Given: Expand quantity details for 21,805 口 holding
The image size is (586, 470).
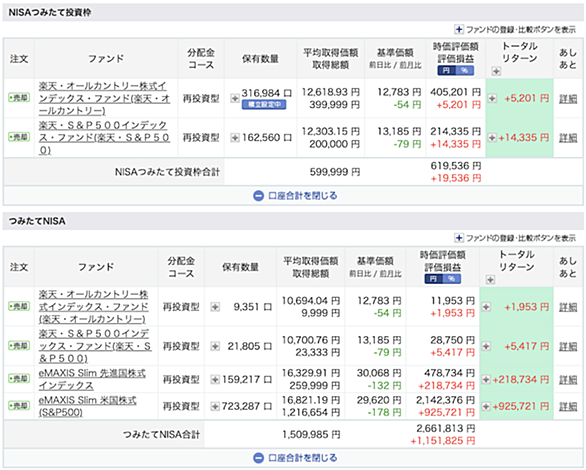Looking at the screenshot, I should (x=215, y=346).
